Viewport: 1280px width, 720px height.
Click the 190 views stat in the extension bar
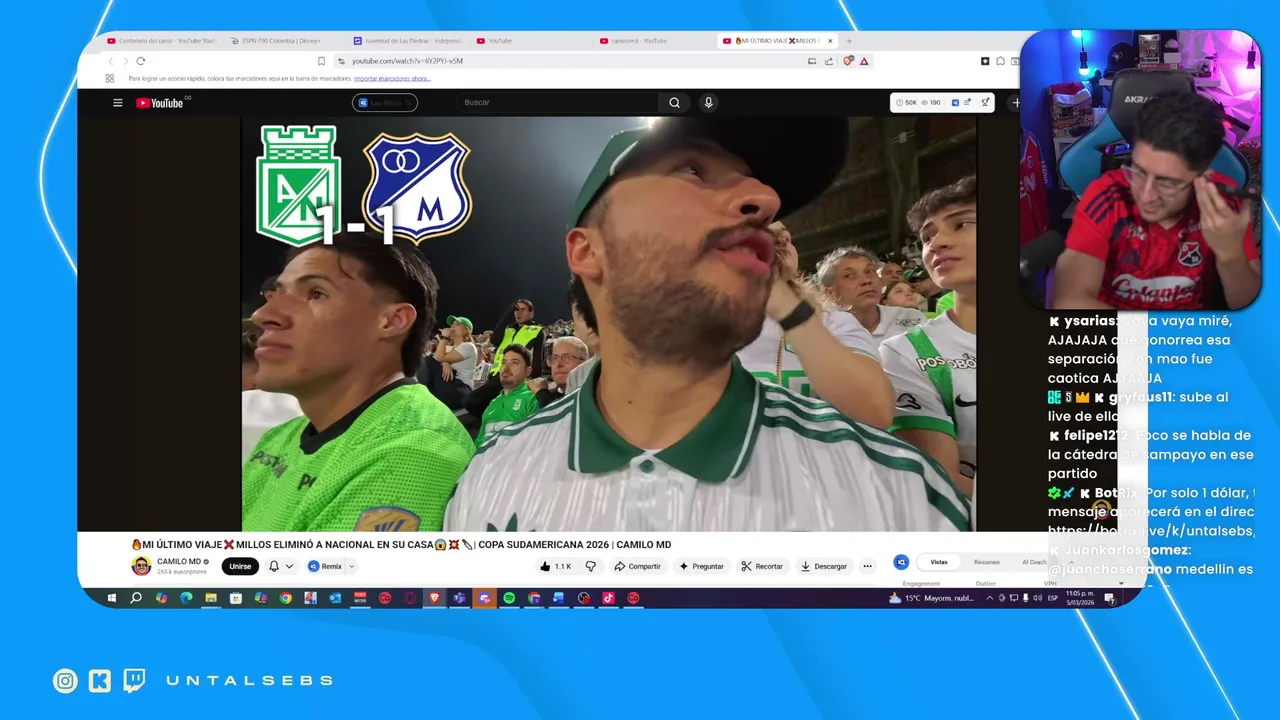[x=931, y=102]
